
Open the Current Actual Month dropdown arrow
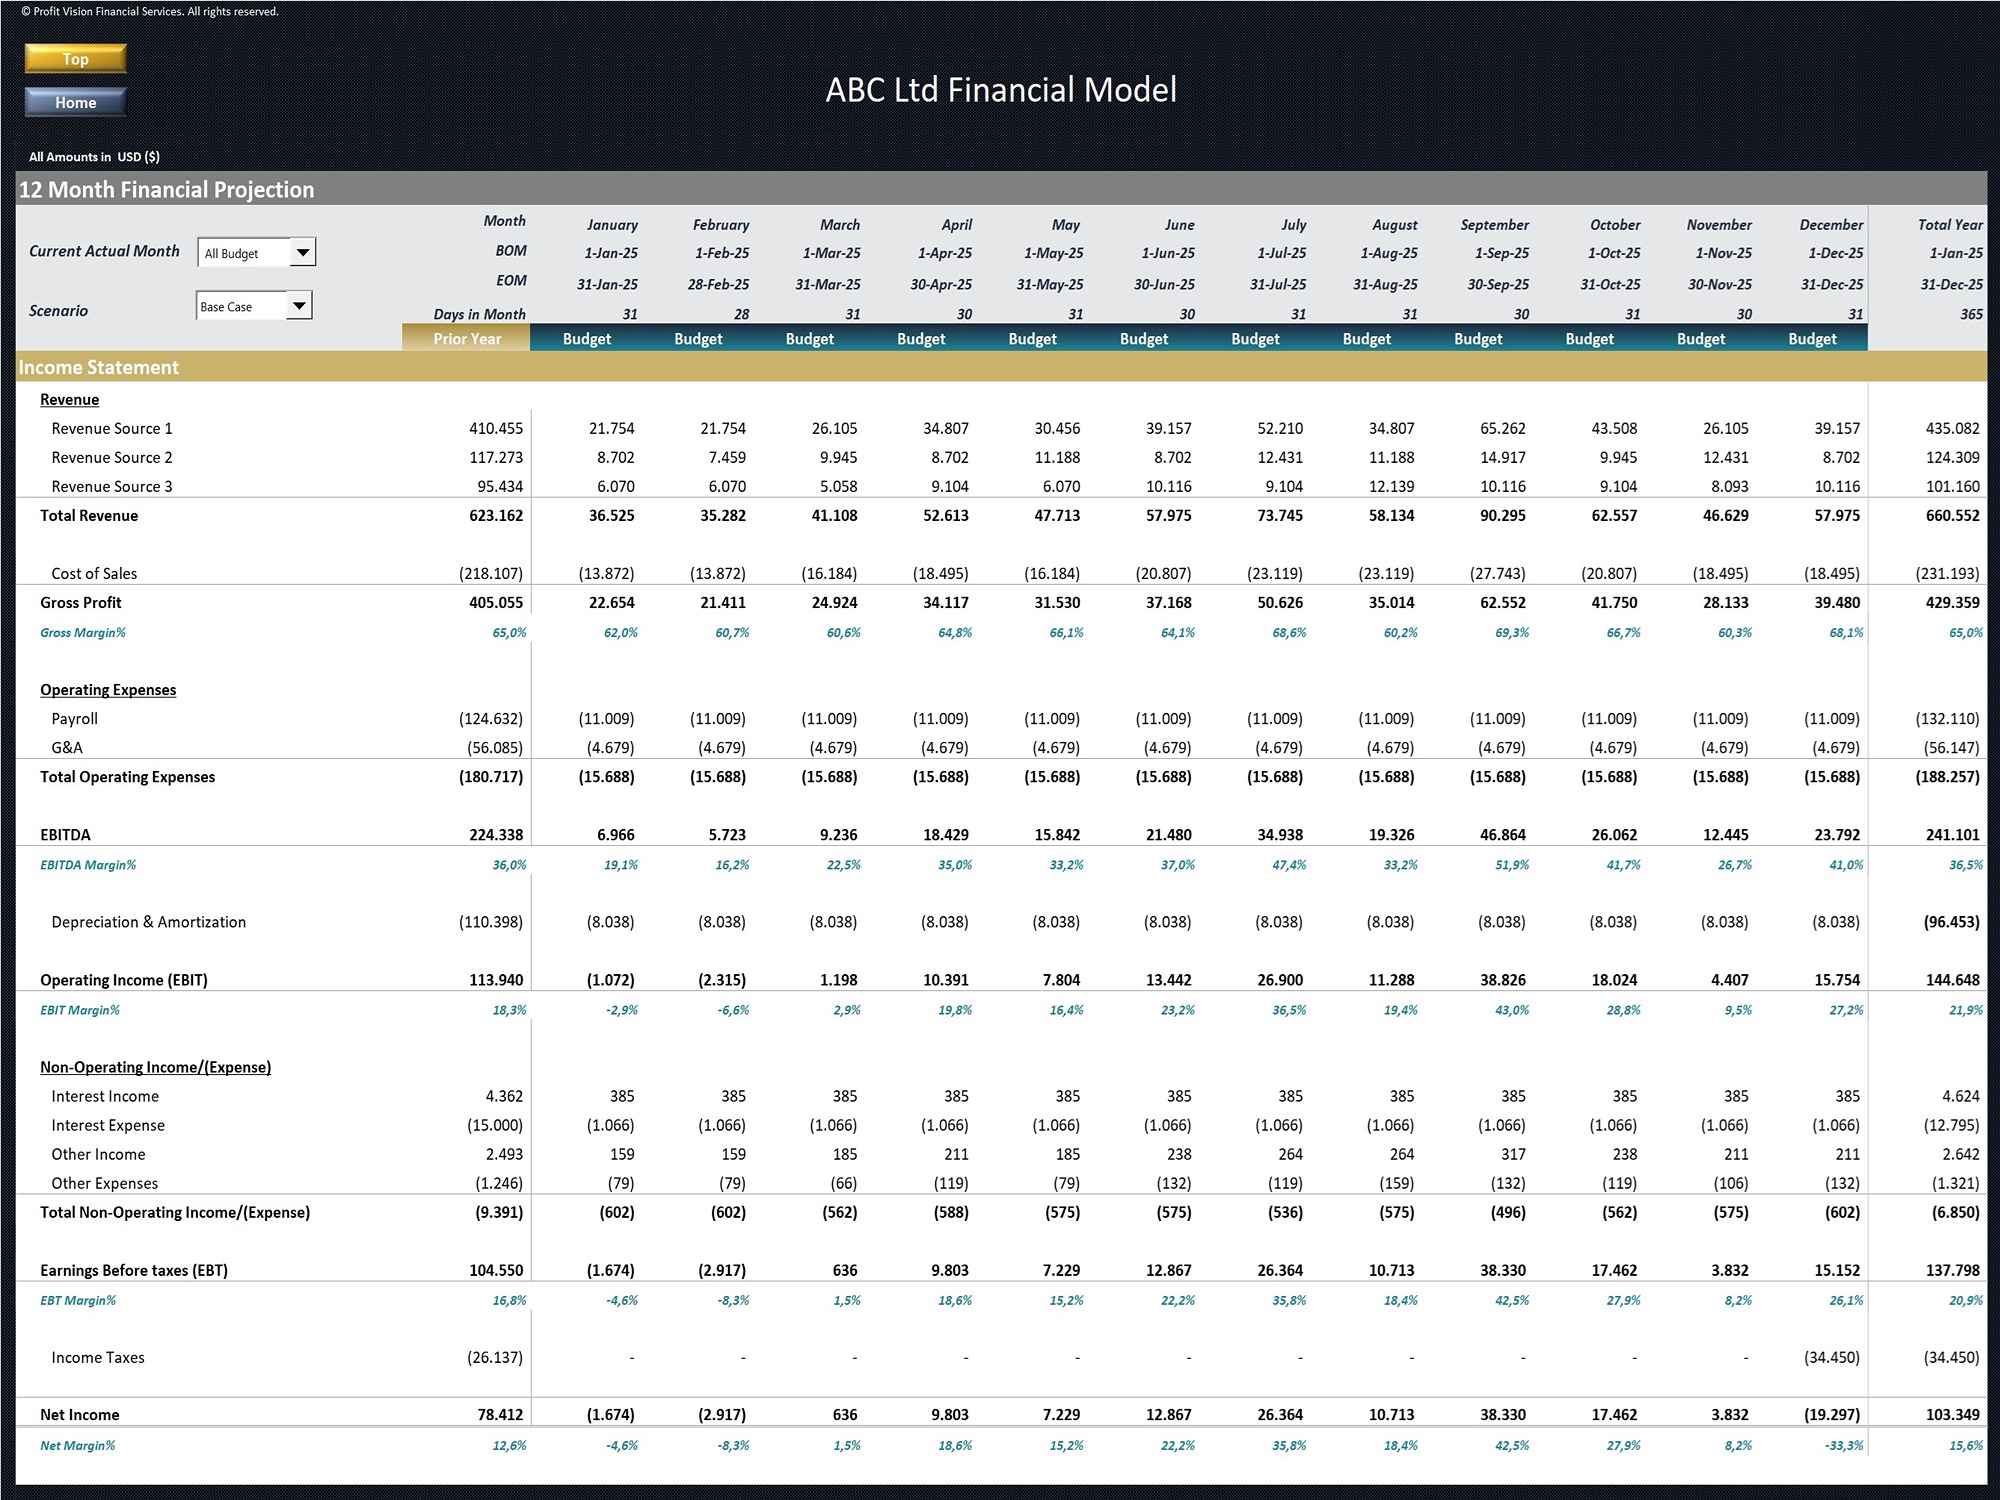303,253
